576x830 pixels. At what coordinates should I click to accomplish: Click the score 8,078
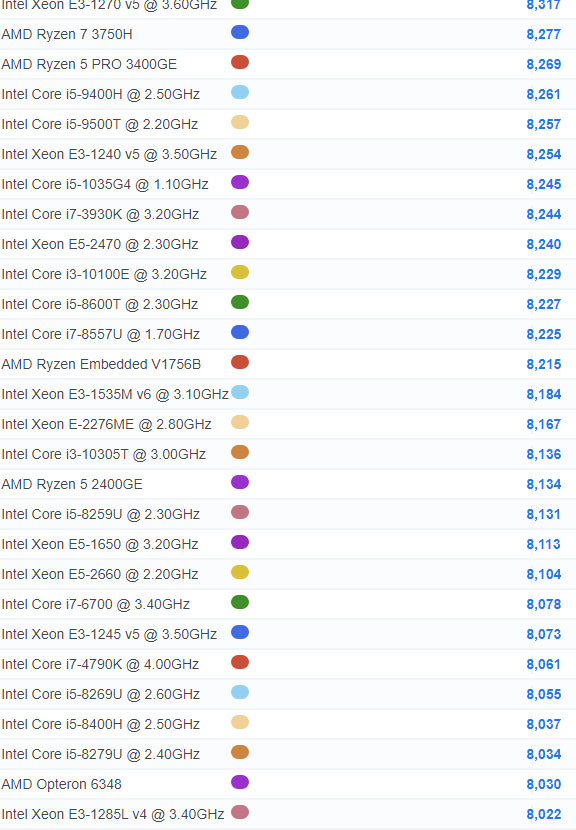(x=544, y=604)
